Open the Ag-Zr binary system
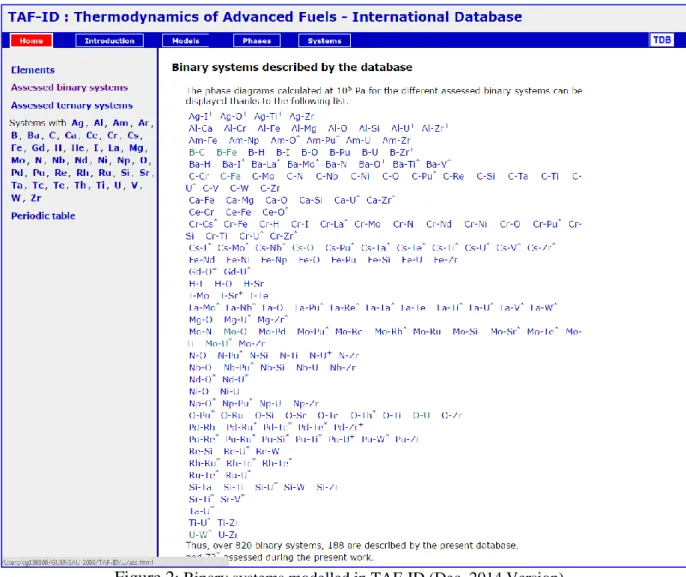 click(301, 116)
